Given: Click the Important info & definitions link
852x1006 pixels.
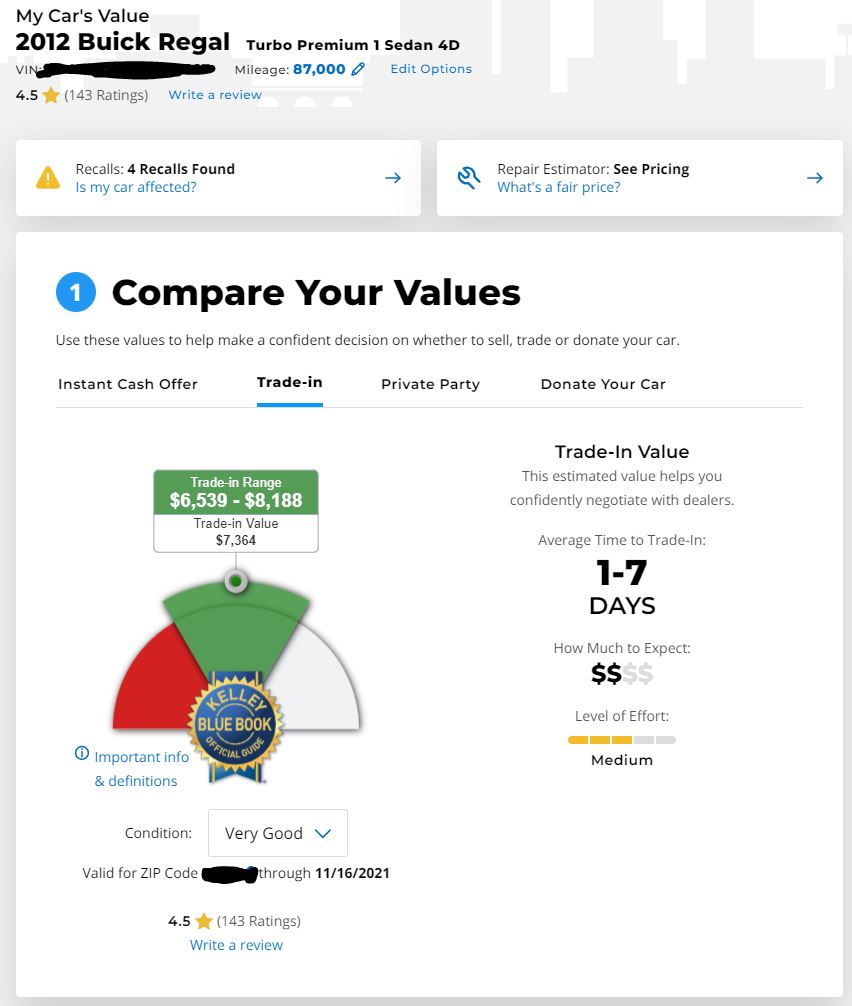Looking at the screenshot, I should pyautogui.click(x=141, y=769).
